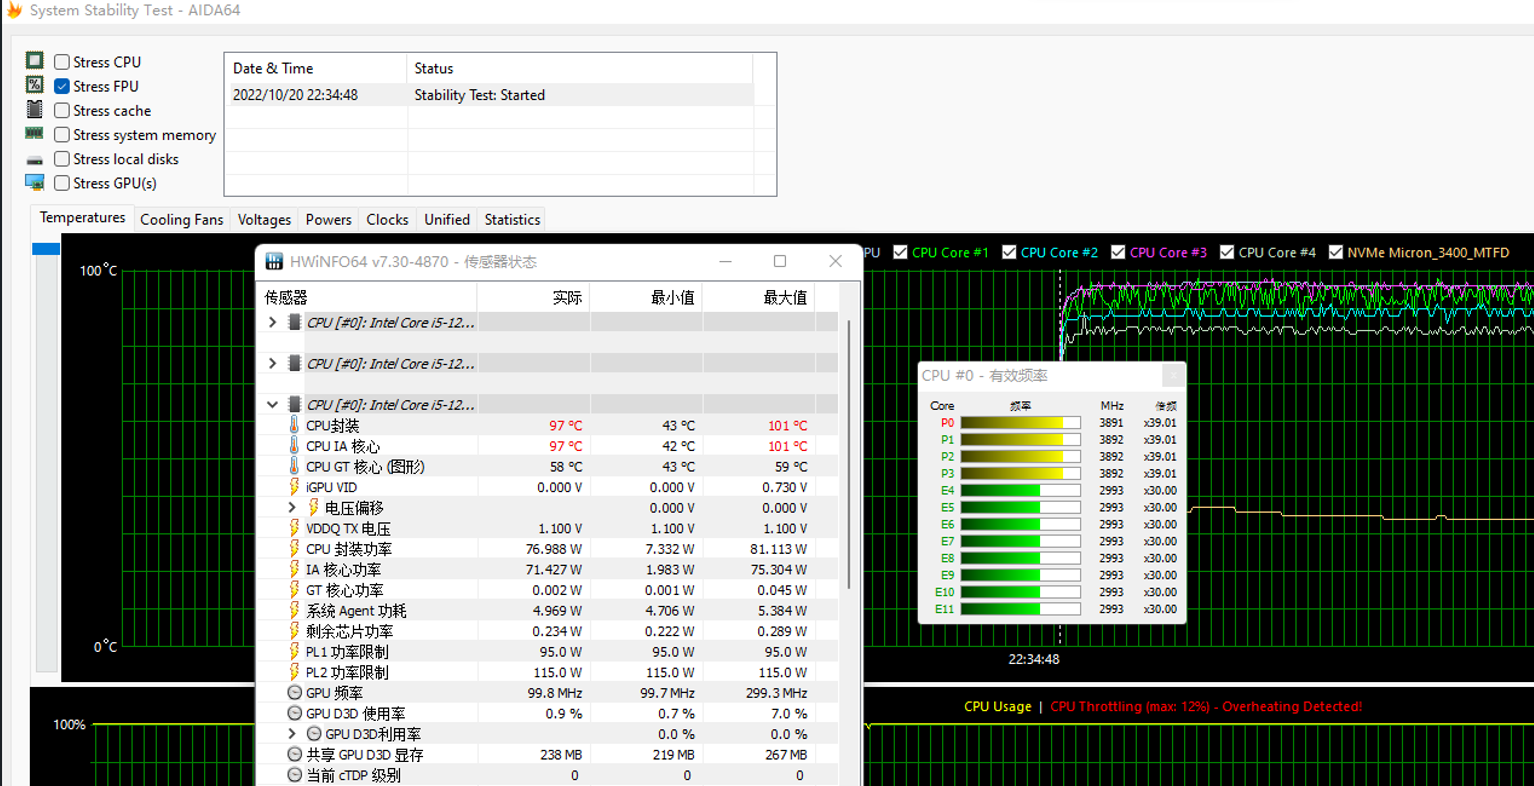
Task: Collapse the third CPU [#0] sensor group
Action: (272, 405)
